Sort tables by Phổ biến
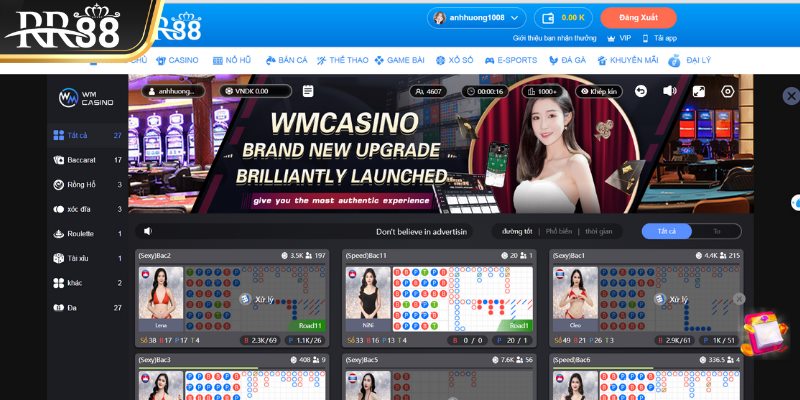The width and height of the screenshot is (800, 400). [x=559, y=231]
